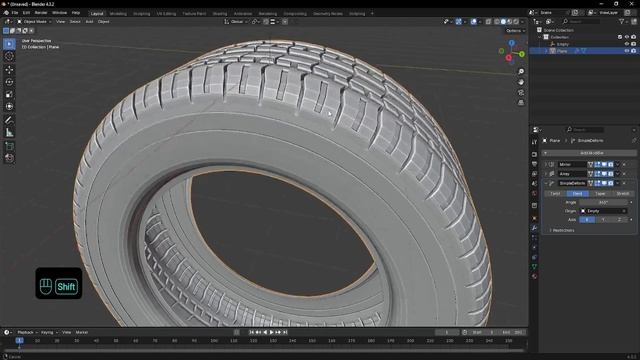Viewport: 640px width, 360px height.
Task: Toggle the camera view icon
Action: coord(521,93)
